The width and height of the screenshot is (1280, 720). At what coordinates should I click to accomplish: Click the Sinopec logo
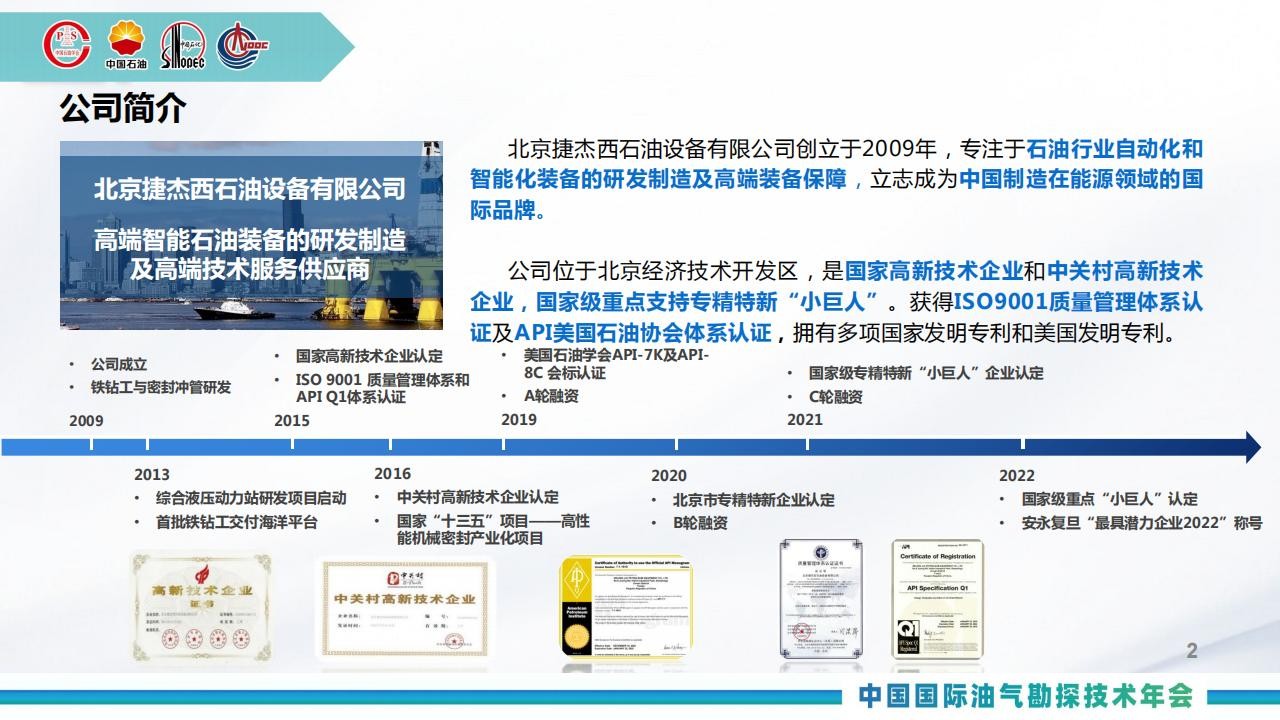[x=183, y=46]
